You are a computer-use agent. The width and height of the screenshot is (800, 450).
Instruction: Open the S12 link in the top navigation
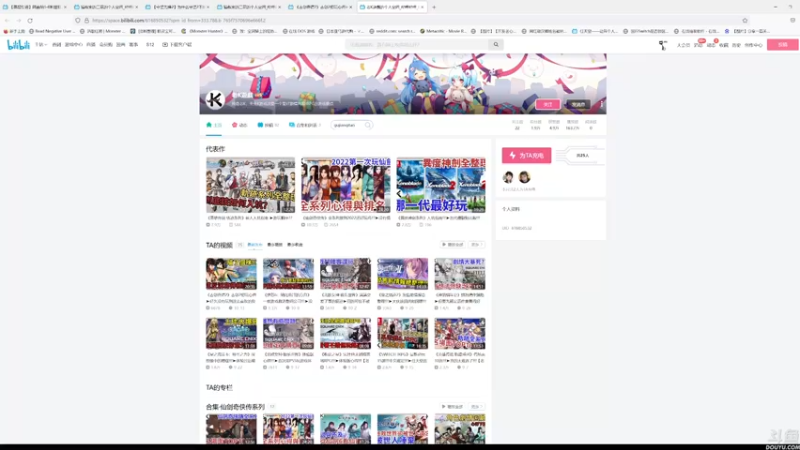coord(150,45)
